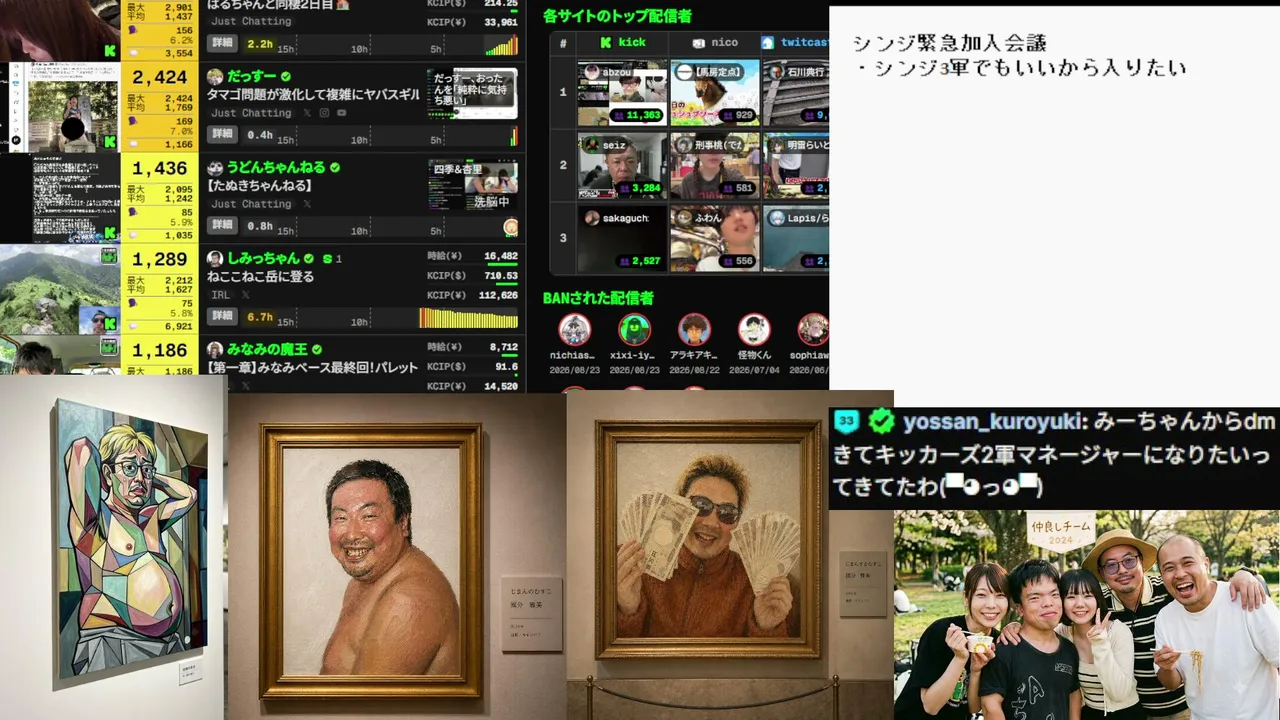This screenshot has height=720, width=1280.
Task: Click the verified badge beside うどんちゃんねる
Action: tap(335, 168)
